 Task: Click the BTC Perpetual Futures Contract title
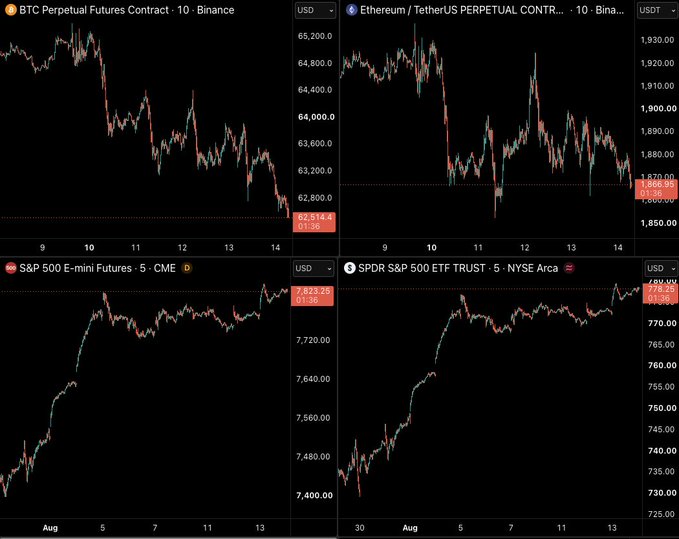point(127,10)
